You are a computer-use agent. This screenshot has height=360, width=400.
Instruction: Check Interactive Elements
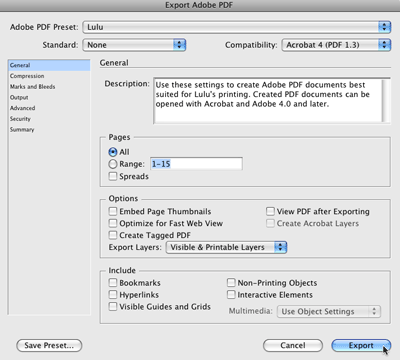pos(231,295)
